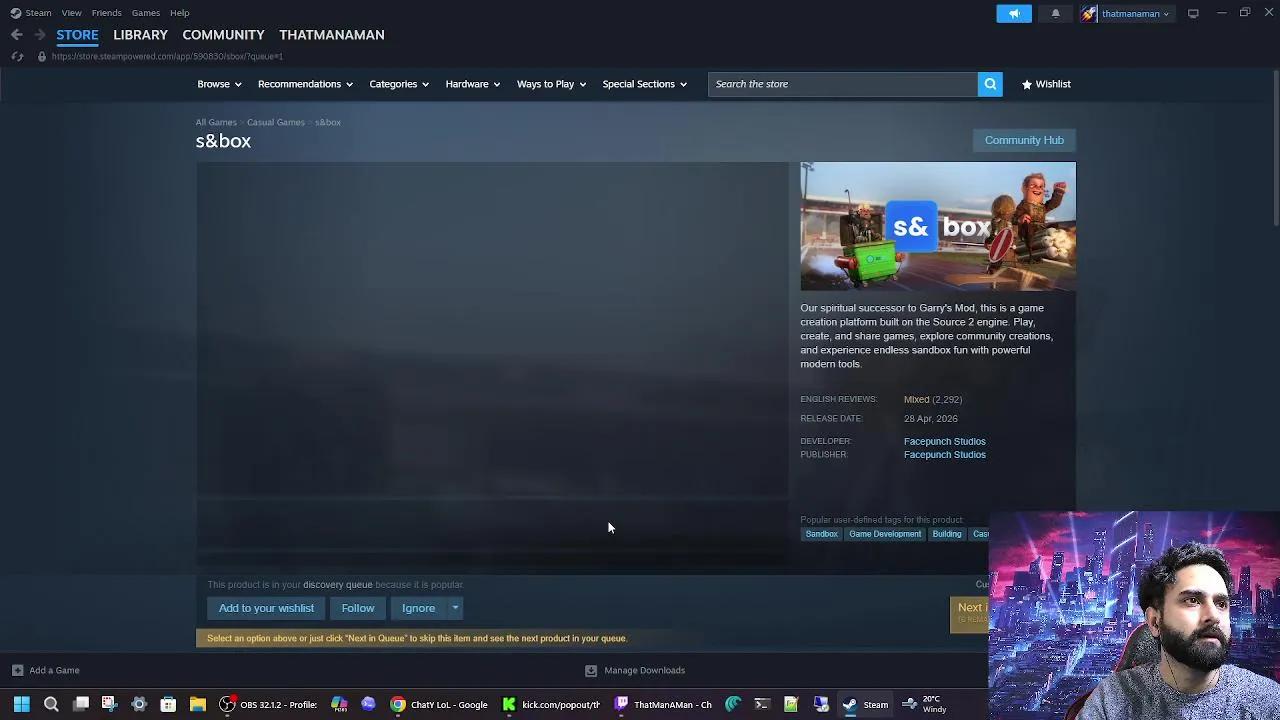Switch to Big Picture mode monitor icon

click(1193, 14)
